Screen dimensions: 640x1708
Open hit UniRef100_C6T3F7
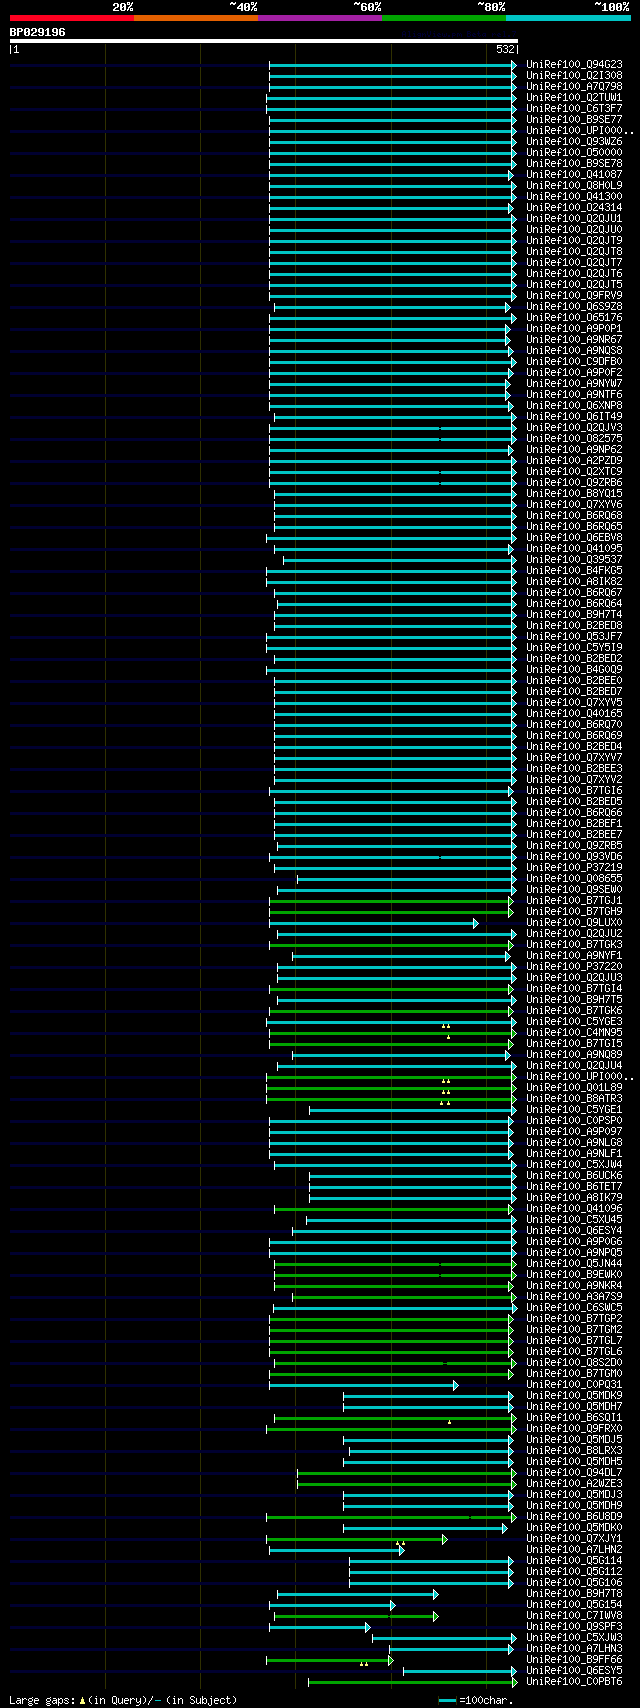(x=574, y=108)
